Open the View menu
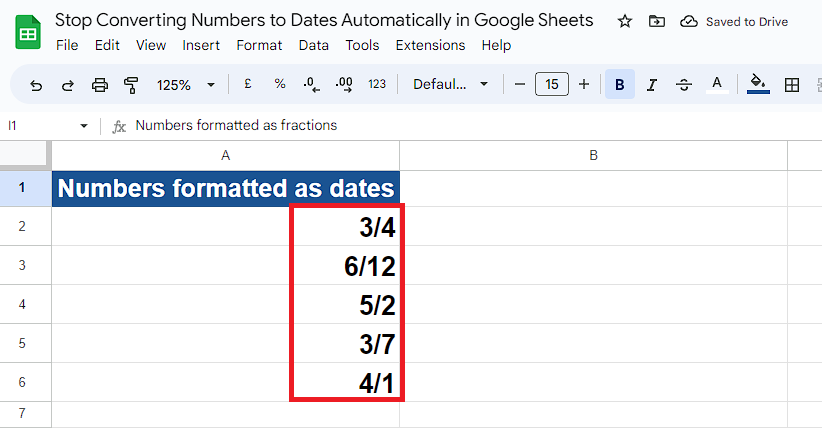Viewport: 822px width, 428px height. (151, 46)
